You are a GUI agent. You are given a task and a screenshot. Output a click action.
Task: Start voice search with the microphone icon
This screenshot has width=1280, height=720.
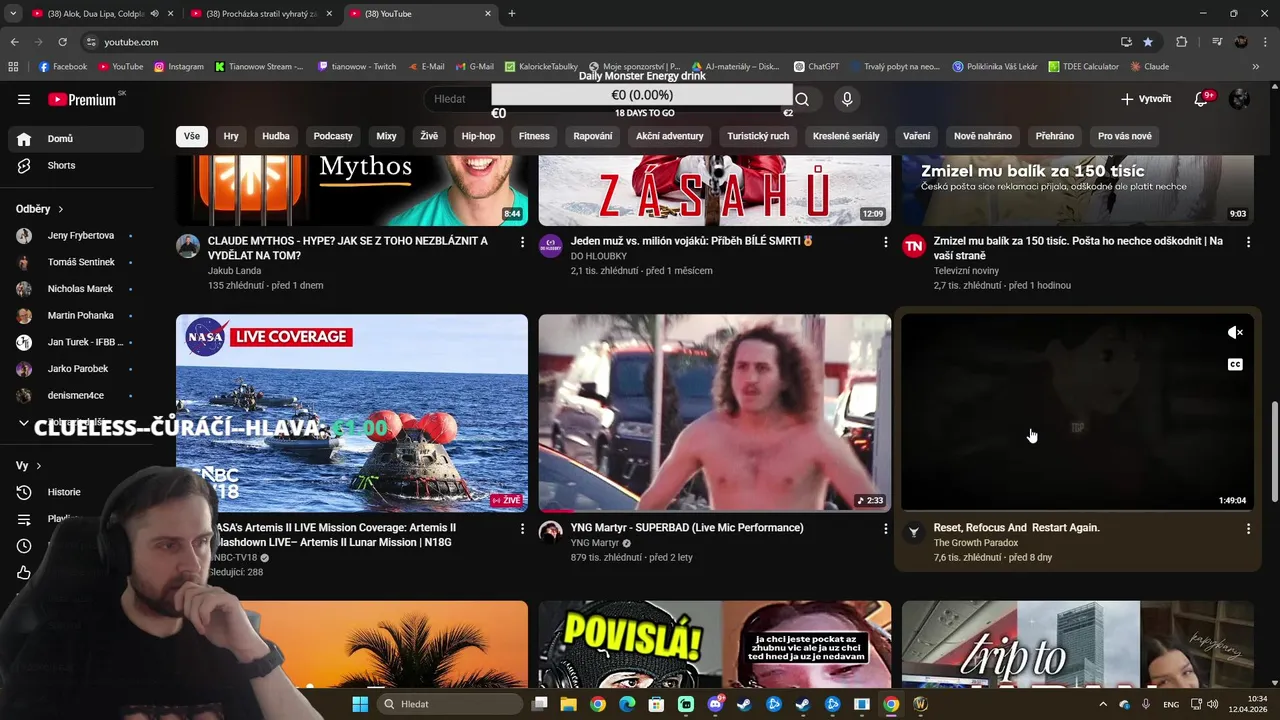pos(847,99)
